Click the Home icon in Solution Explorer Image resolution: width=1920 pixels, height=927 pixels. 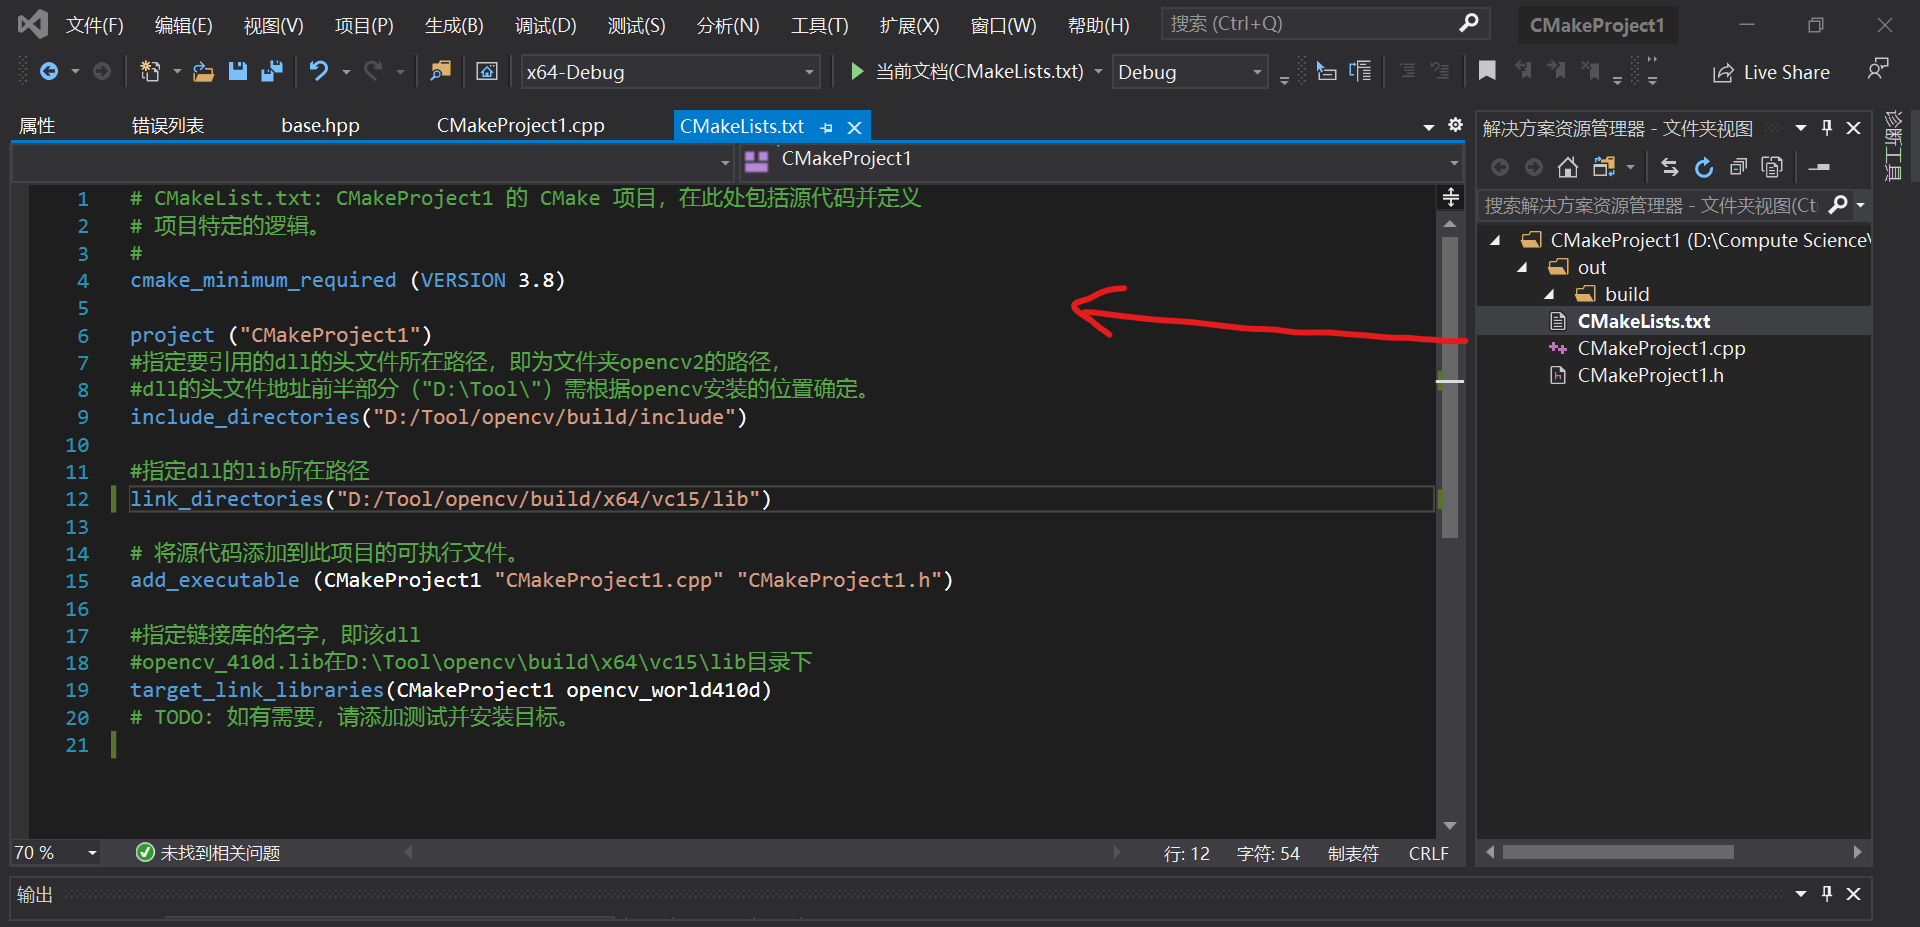(x=1567, y=167)
